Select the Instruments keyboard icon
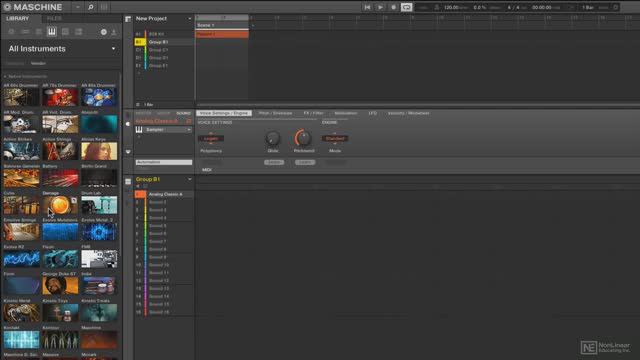 coord(51,31)
